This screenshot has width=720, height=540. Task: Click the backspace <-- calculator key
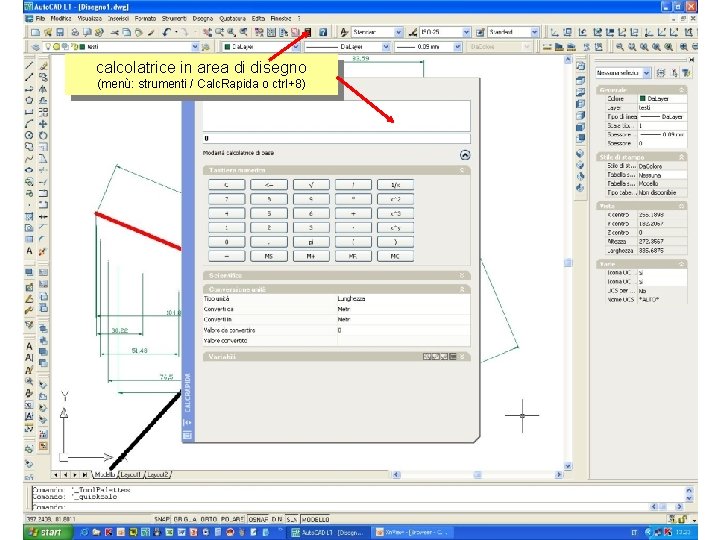(269, 185)
